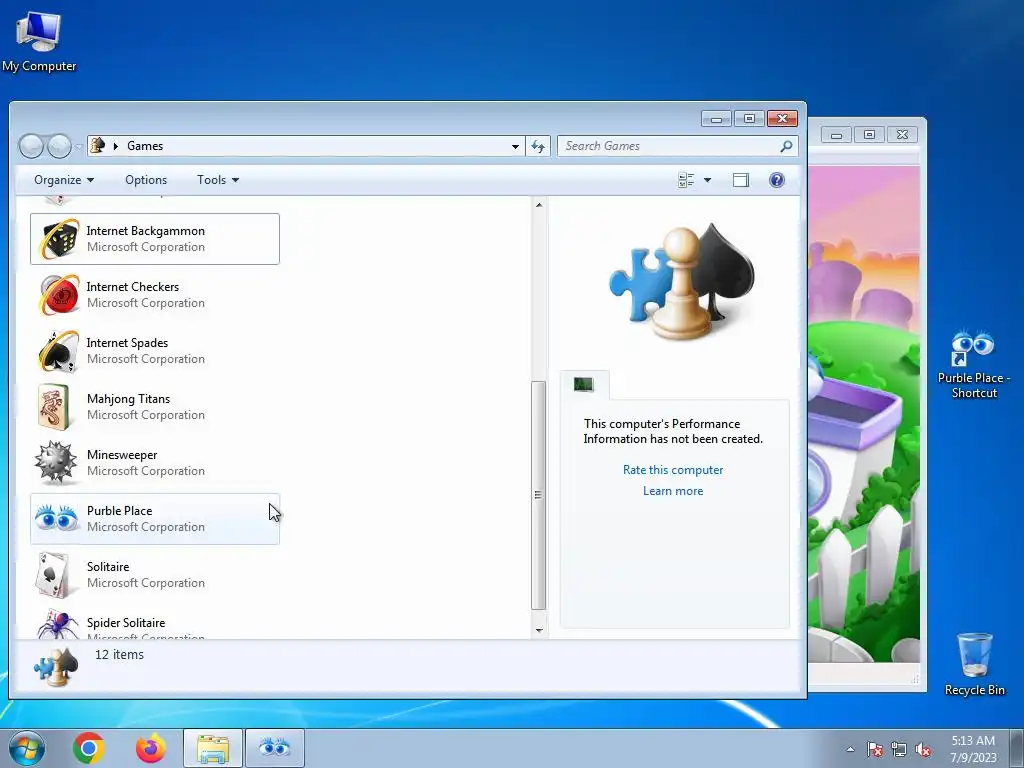Select the Spider Solitaire spider icon
The image size is (1024, 768).
pos(57,625)
